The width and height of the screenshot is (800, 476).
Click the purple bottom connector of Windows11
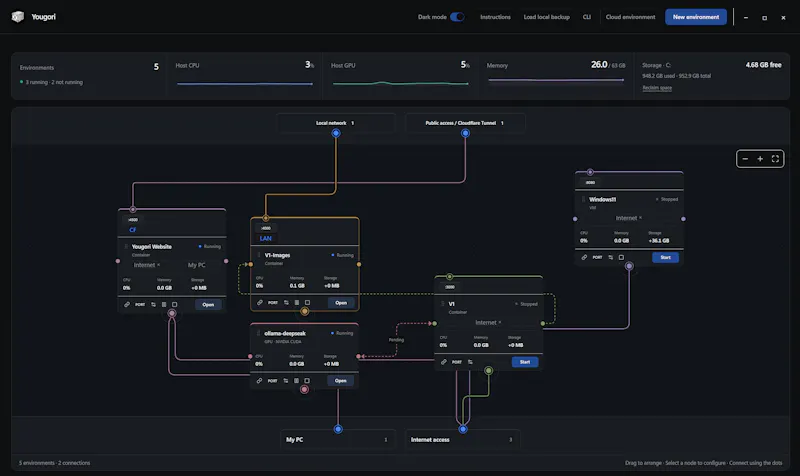click(x=629, y=266)
